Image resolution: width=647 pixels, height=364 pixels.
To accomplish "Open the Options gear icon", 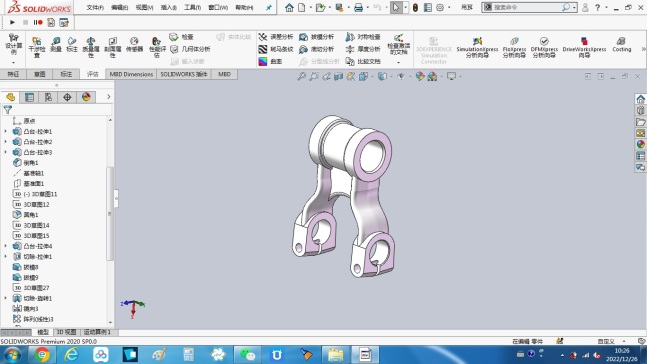I will click(440, 7).
